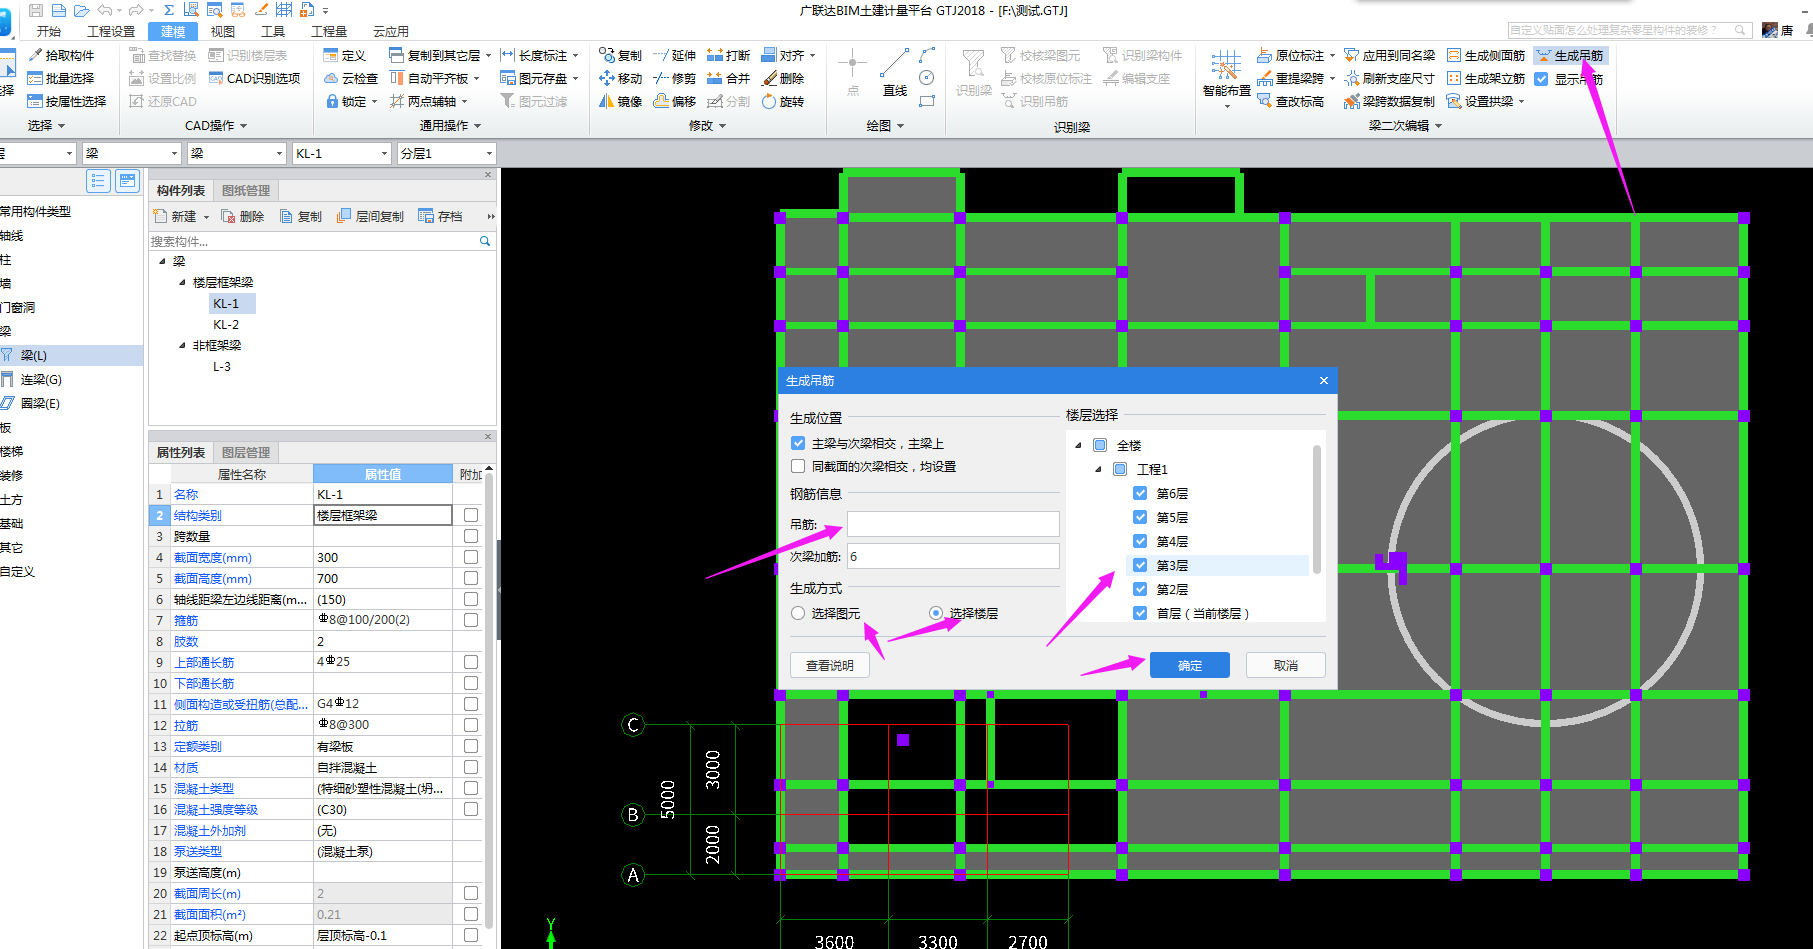Uncheck the 首层(当前楼层) checkbox
1813x949 pixels.
point(1140,613)
